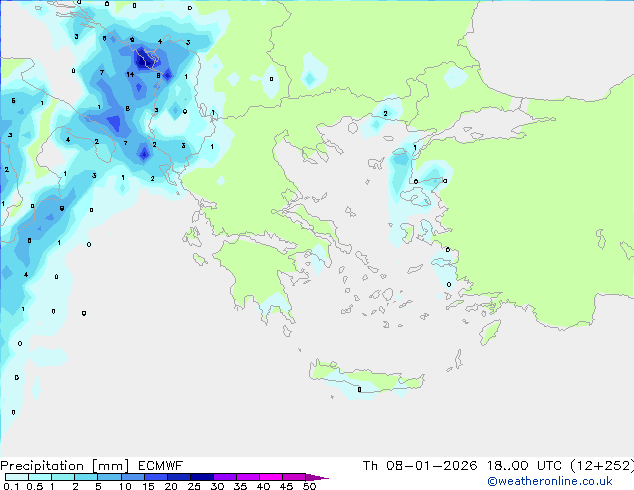Pick the legend swatch between 45 and 50
The width and height of the screenshot is (634, 490).
[x=294, y=477]
